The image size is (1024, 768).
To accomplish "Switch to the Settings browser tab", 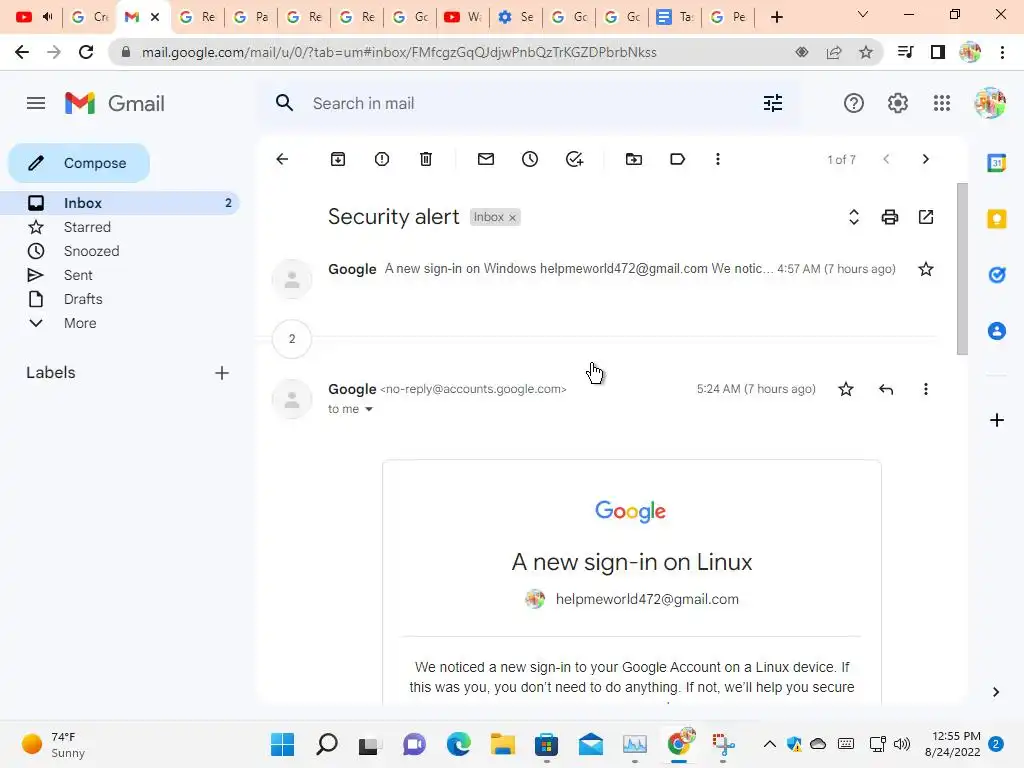I will pos(515,17).
